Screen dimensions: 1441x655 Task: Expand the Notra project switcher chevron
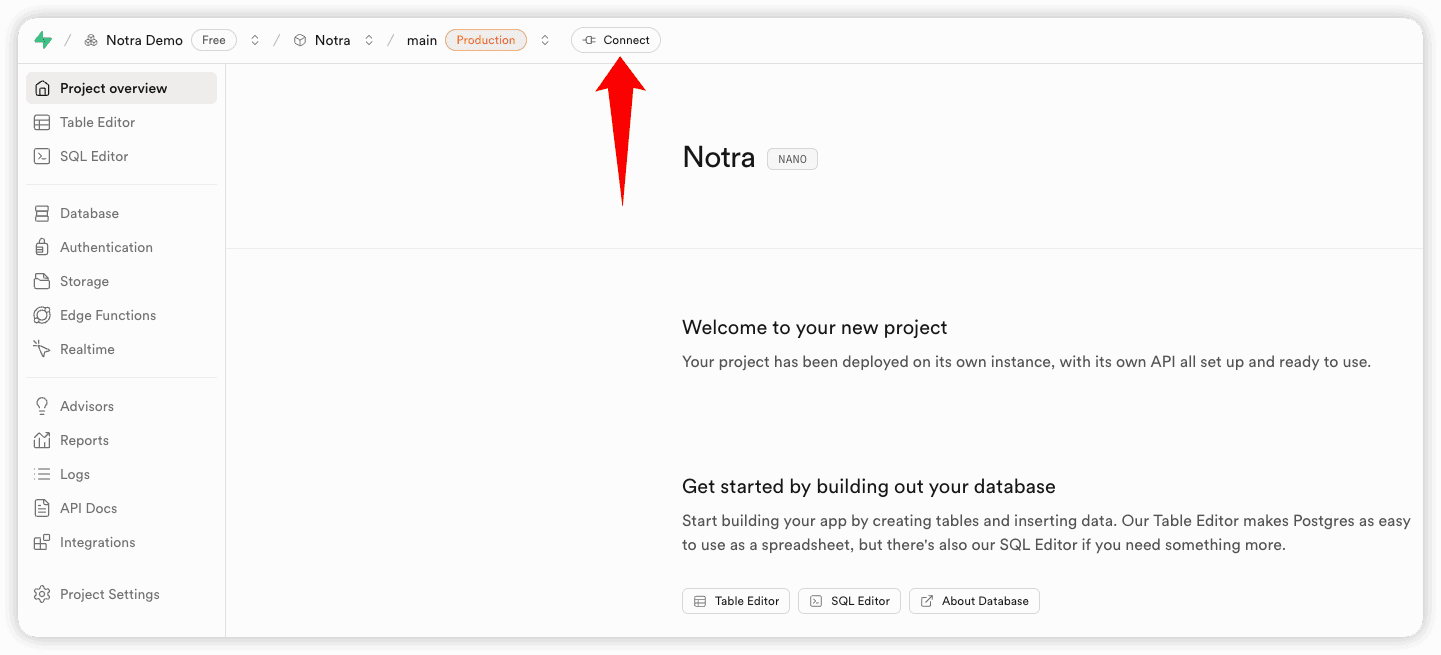(x=369, y=41)
